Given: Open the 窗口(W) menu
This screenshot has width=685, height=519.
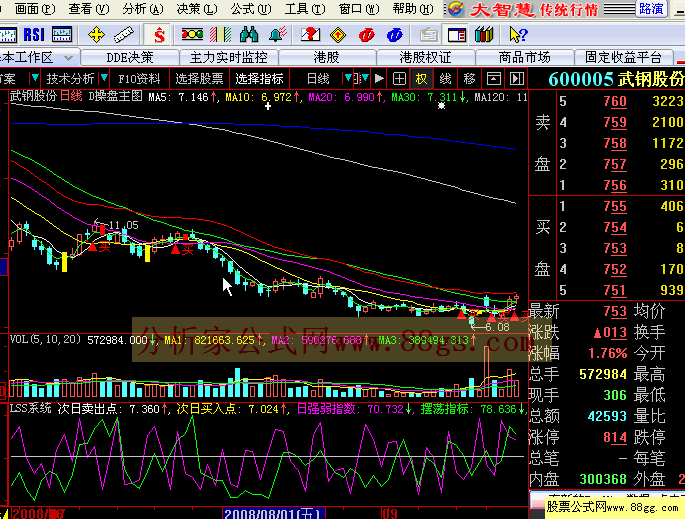Looking at the screenshot, I should click(x=359, y=9).
